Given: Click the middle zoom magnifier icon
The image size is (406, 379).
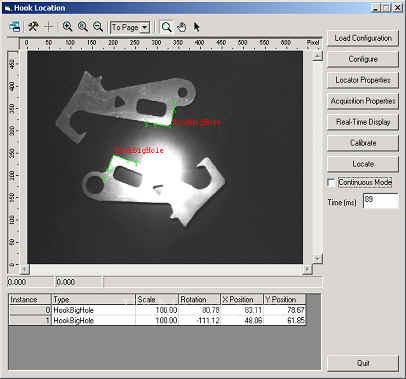Looking at the screenshot, I should [83, 27].
